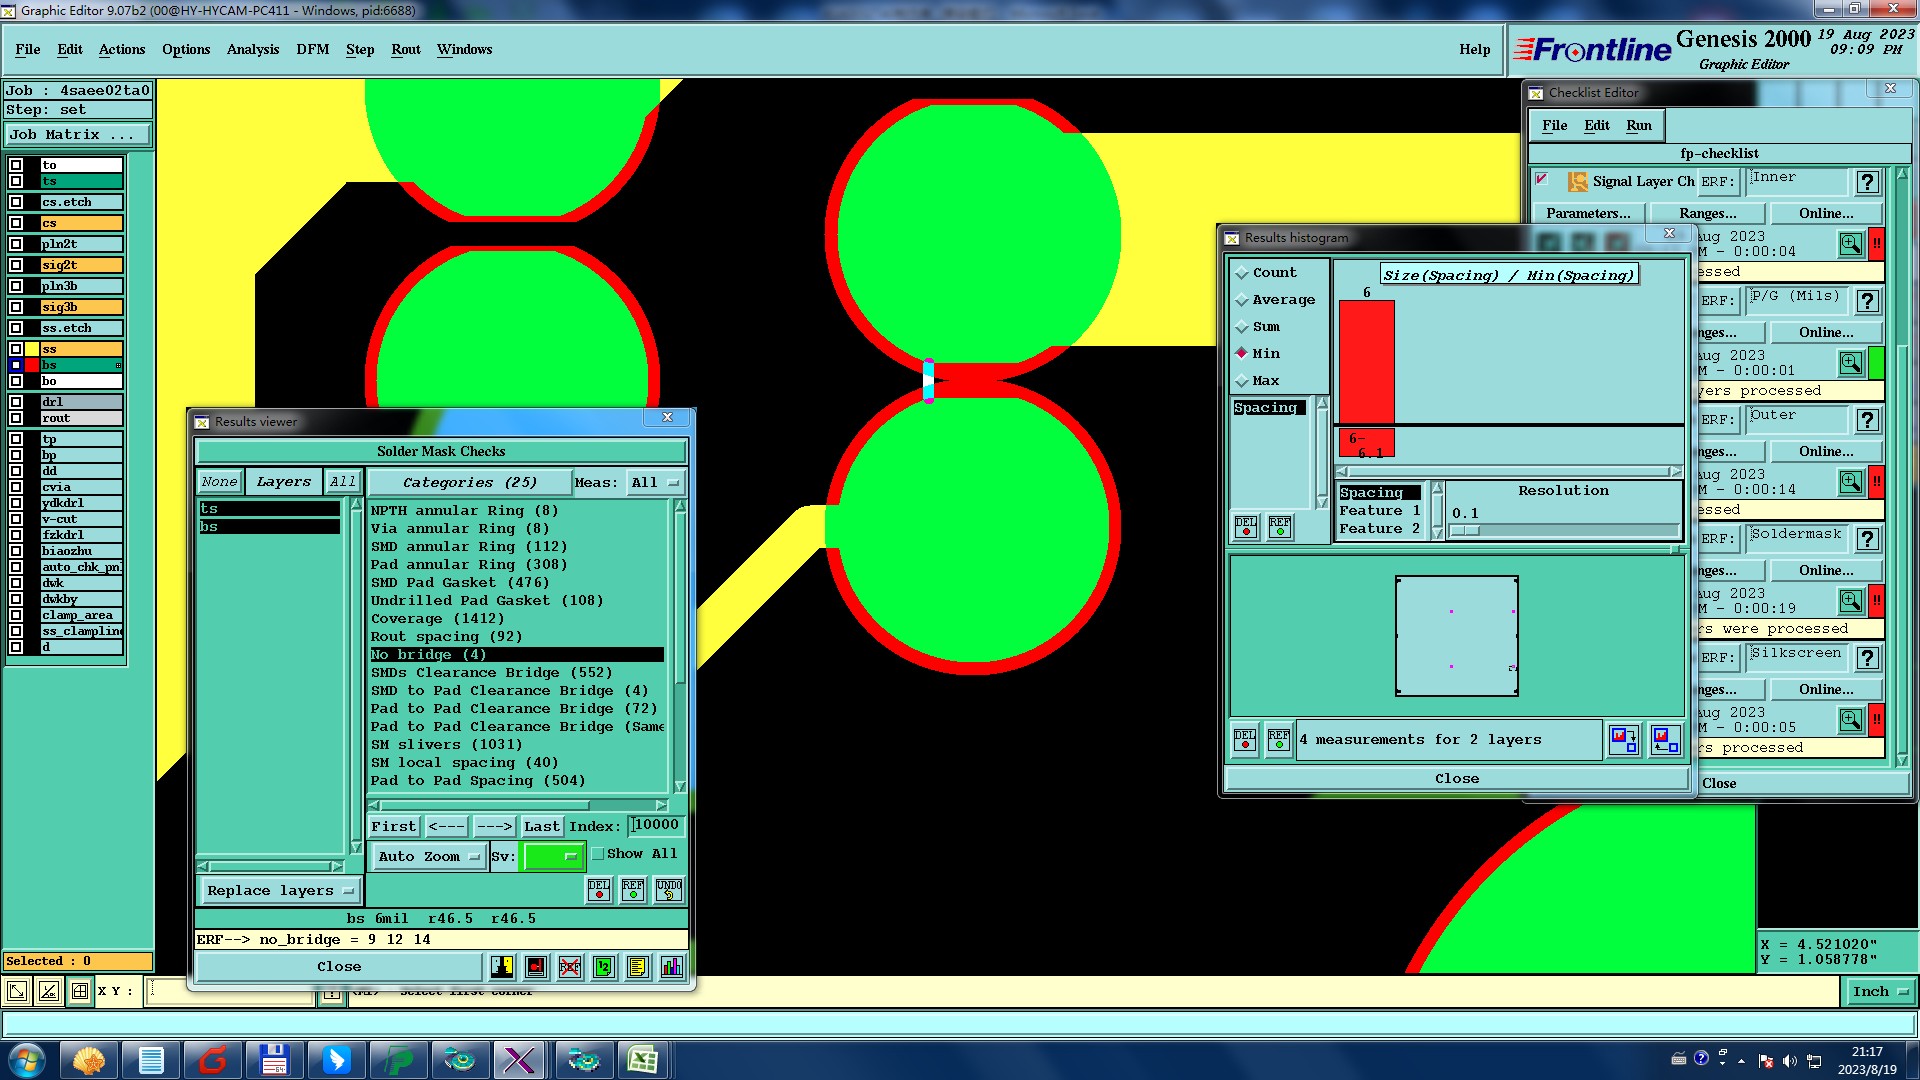Click the crossed-out REF icon
1920x1080 pixels.
point(570,967)
